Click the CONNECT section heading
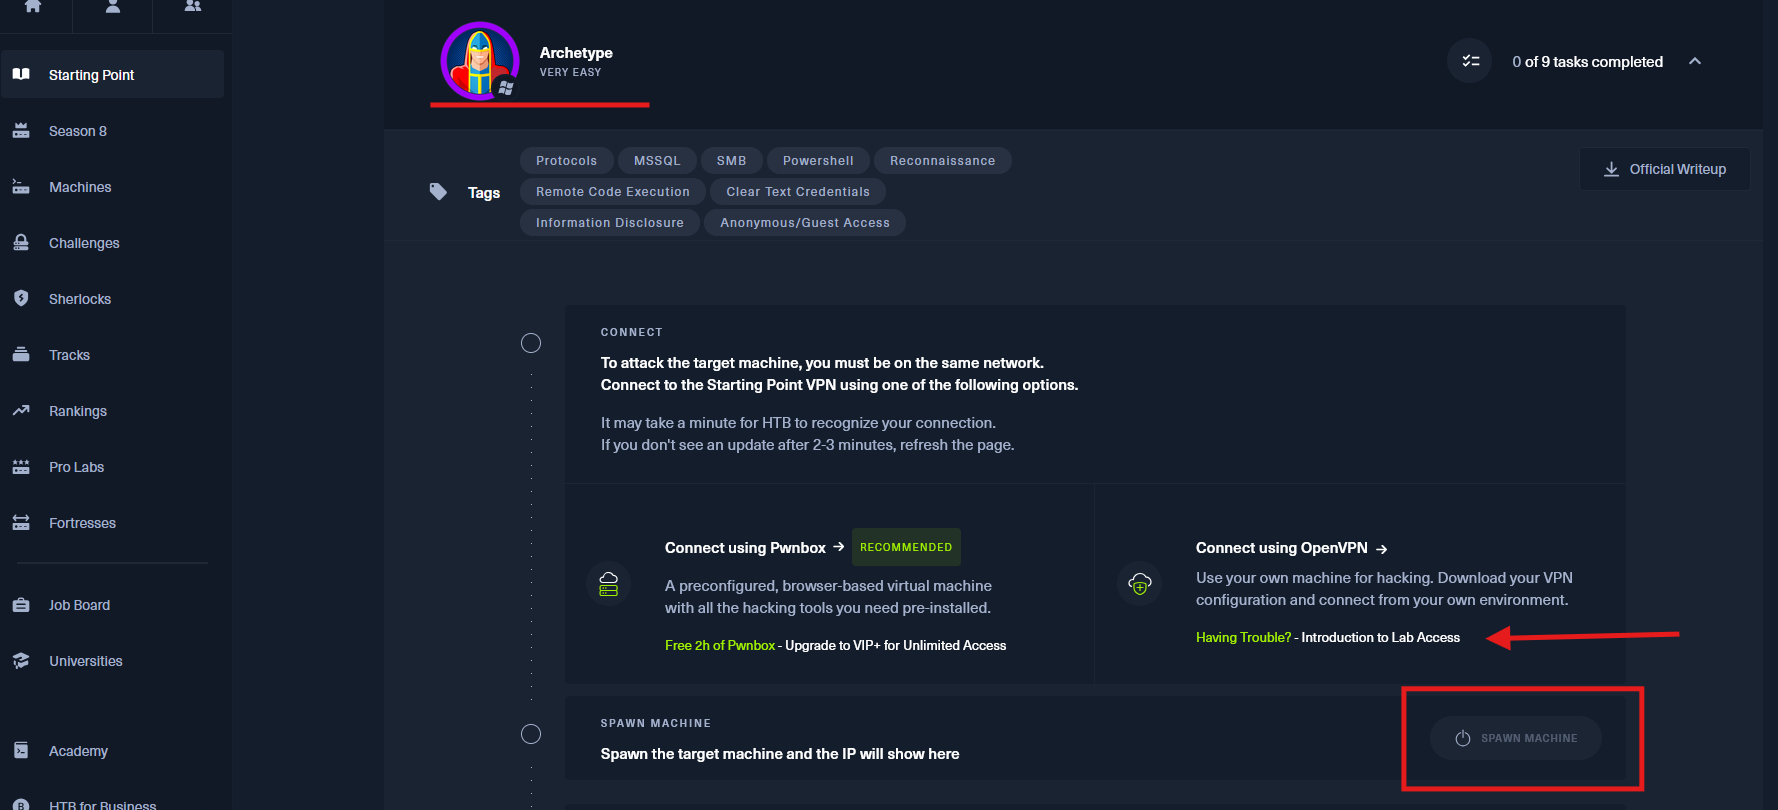The width and height of the screenshot is (1778, 810). (x=632, y=332)
